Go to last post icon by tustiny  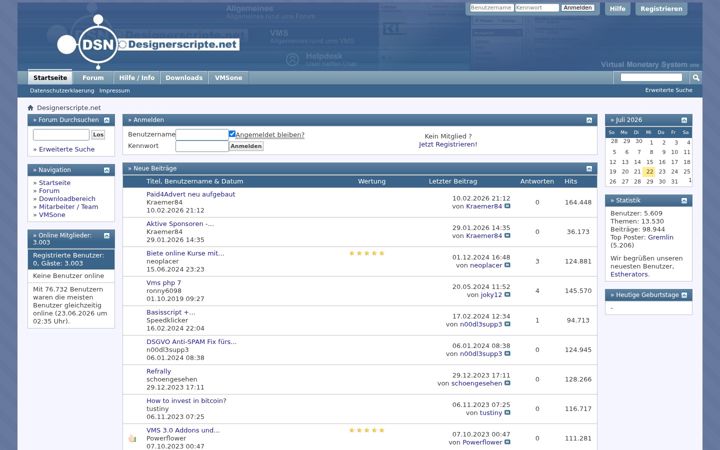(507, 412)
